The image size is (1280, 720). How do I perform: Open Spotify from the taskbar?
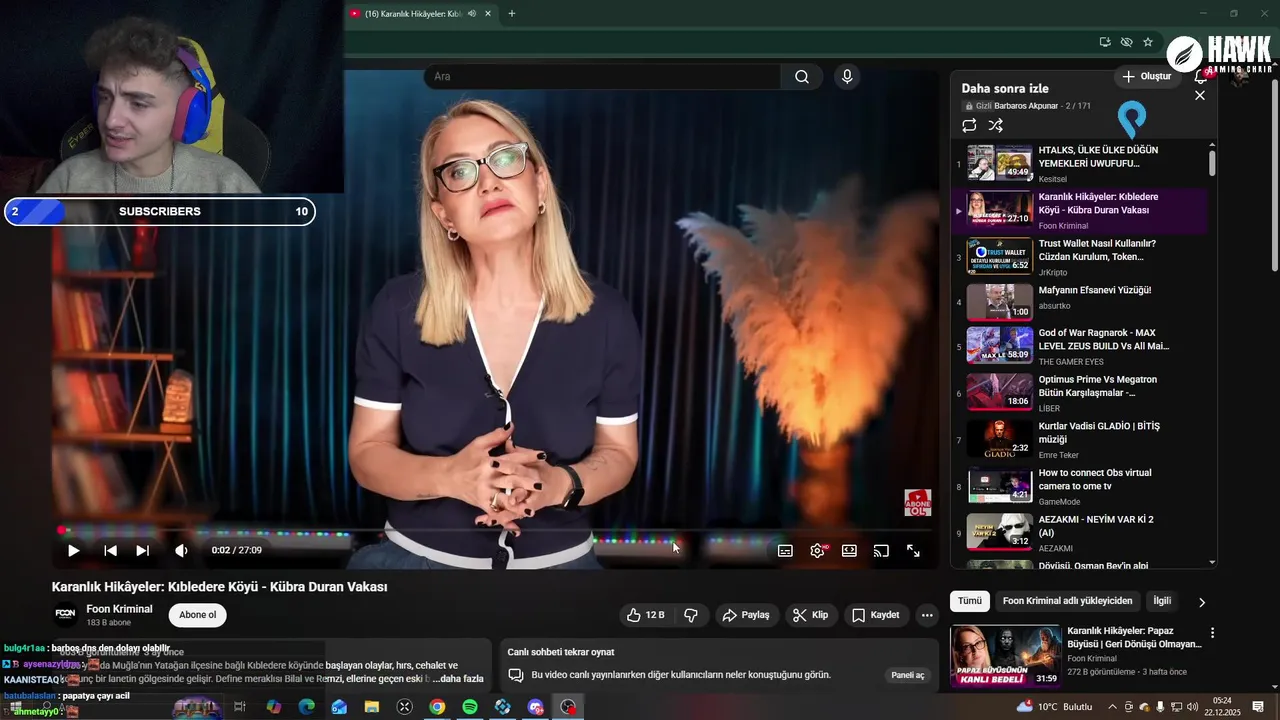pyautogui.click(x=470, y=707)
